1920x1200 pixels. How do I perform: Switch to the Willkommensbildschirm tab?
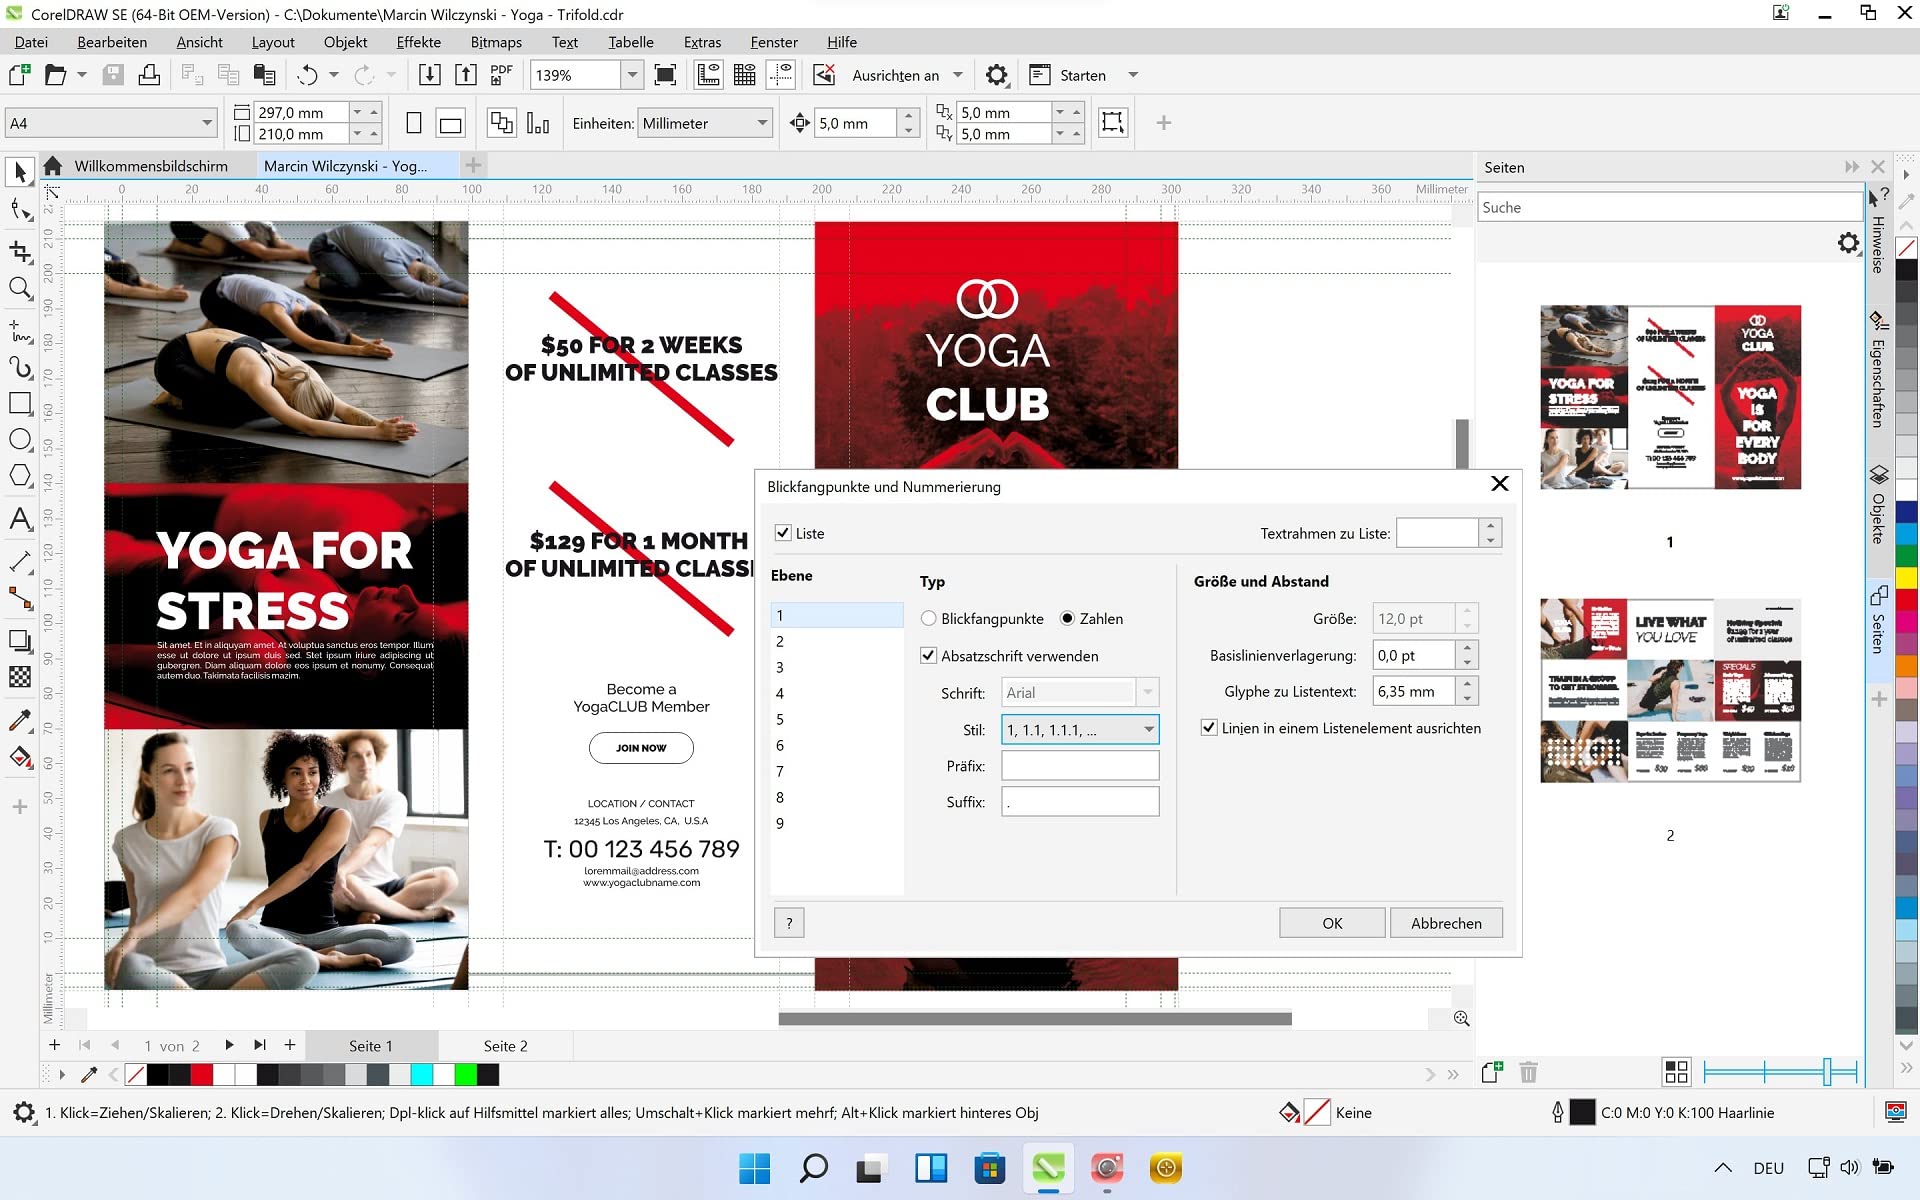click(x=150, y=166)
